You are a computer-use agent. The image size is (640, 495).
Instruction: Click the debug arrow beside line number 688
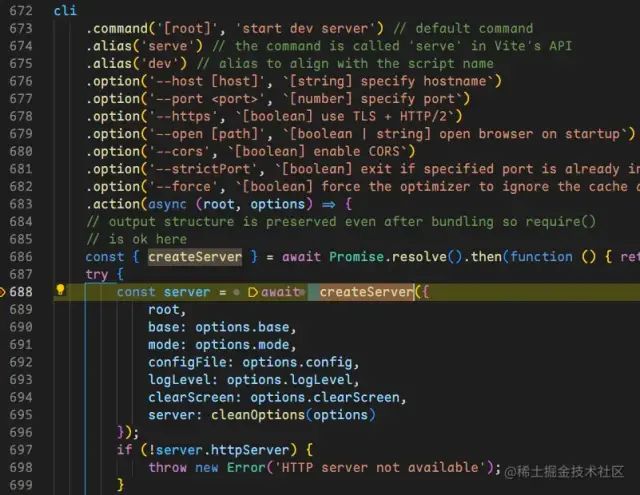click(x=2, y=292)
